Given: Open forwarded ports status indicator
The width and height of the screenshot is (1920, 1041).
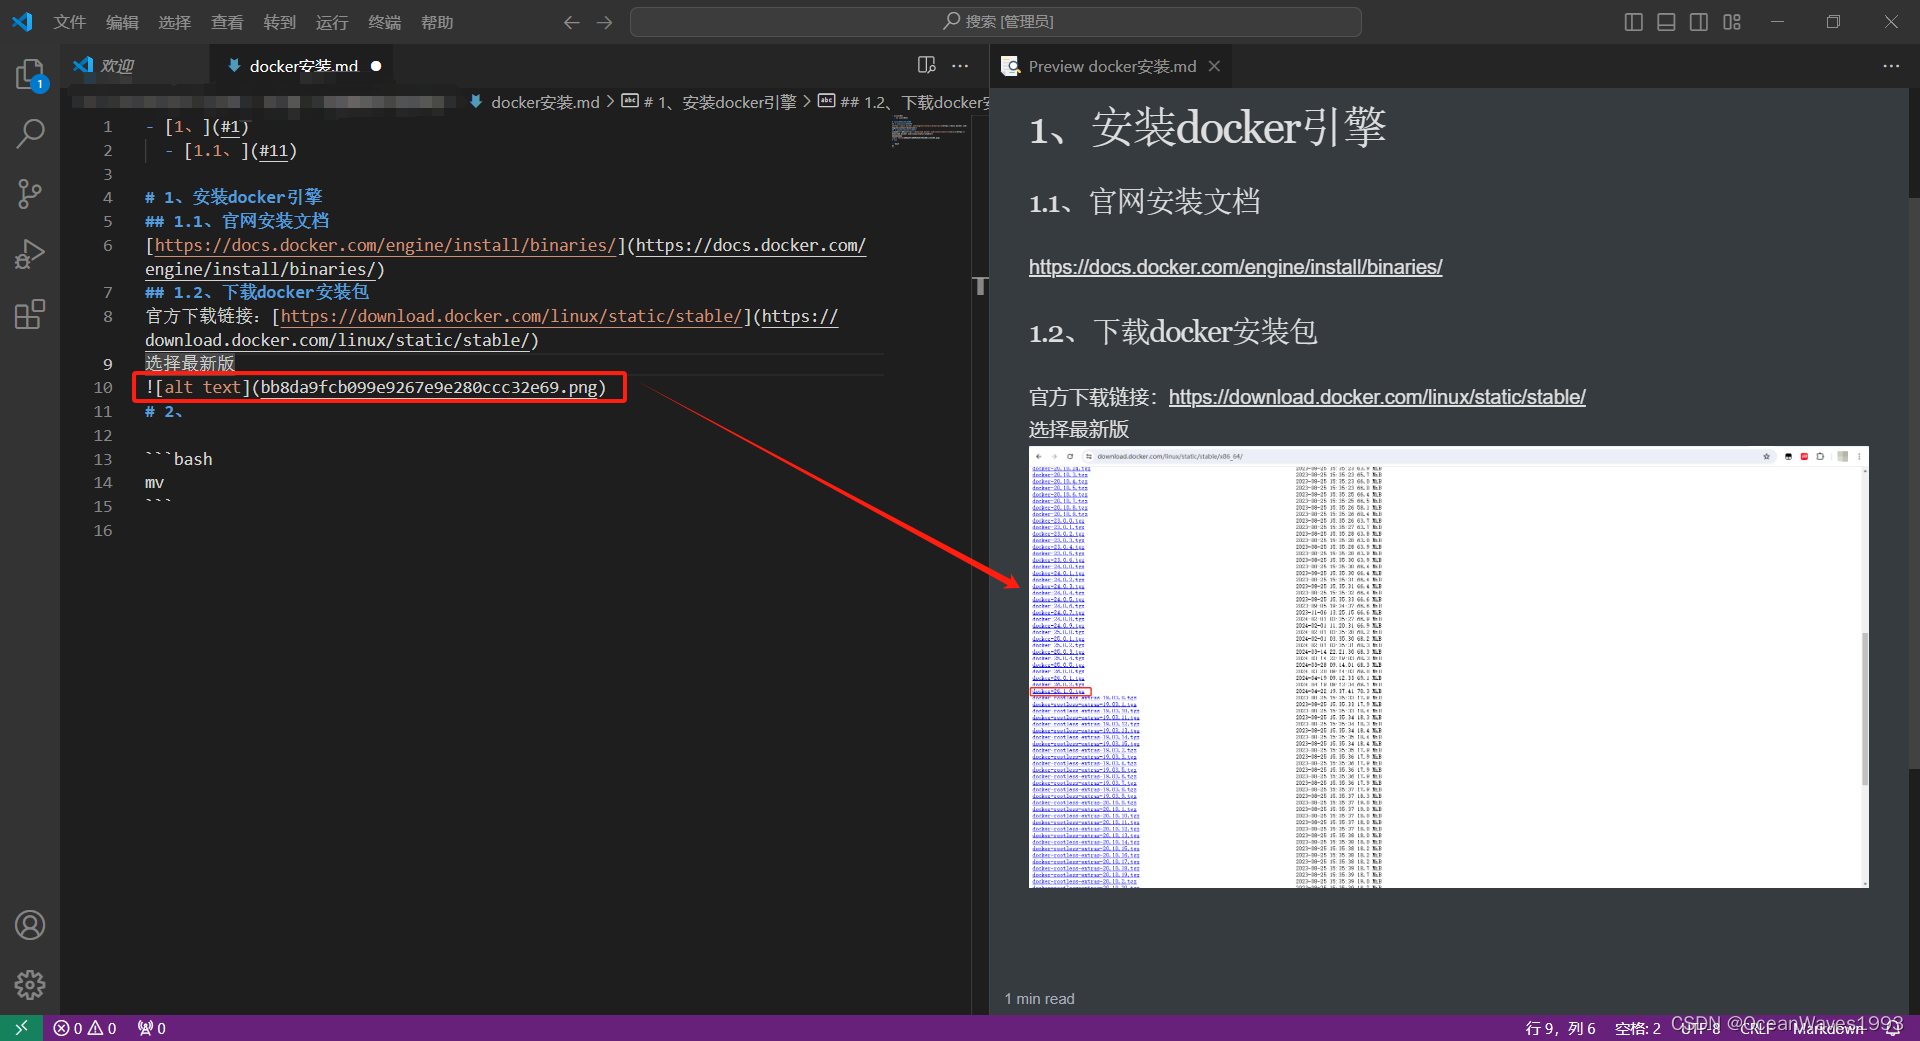Looking at the screenshot, I should (152, 1028).
